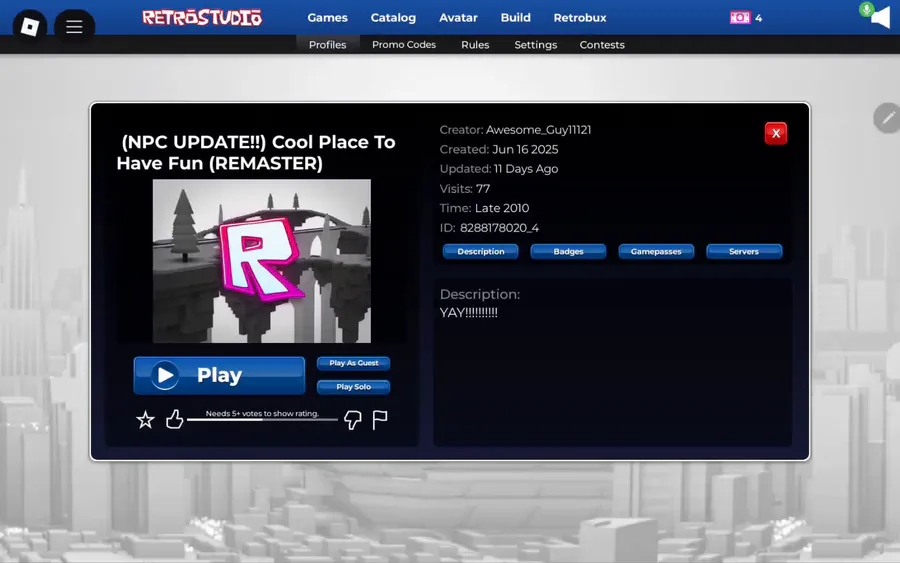Show the Description section
The image size is (900, 563).
pos(480,251)
